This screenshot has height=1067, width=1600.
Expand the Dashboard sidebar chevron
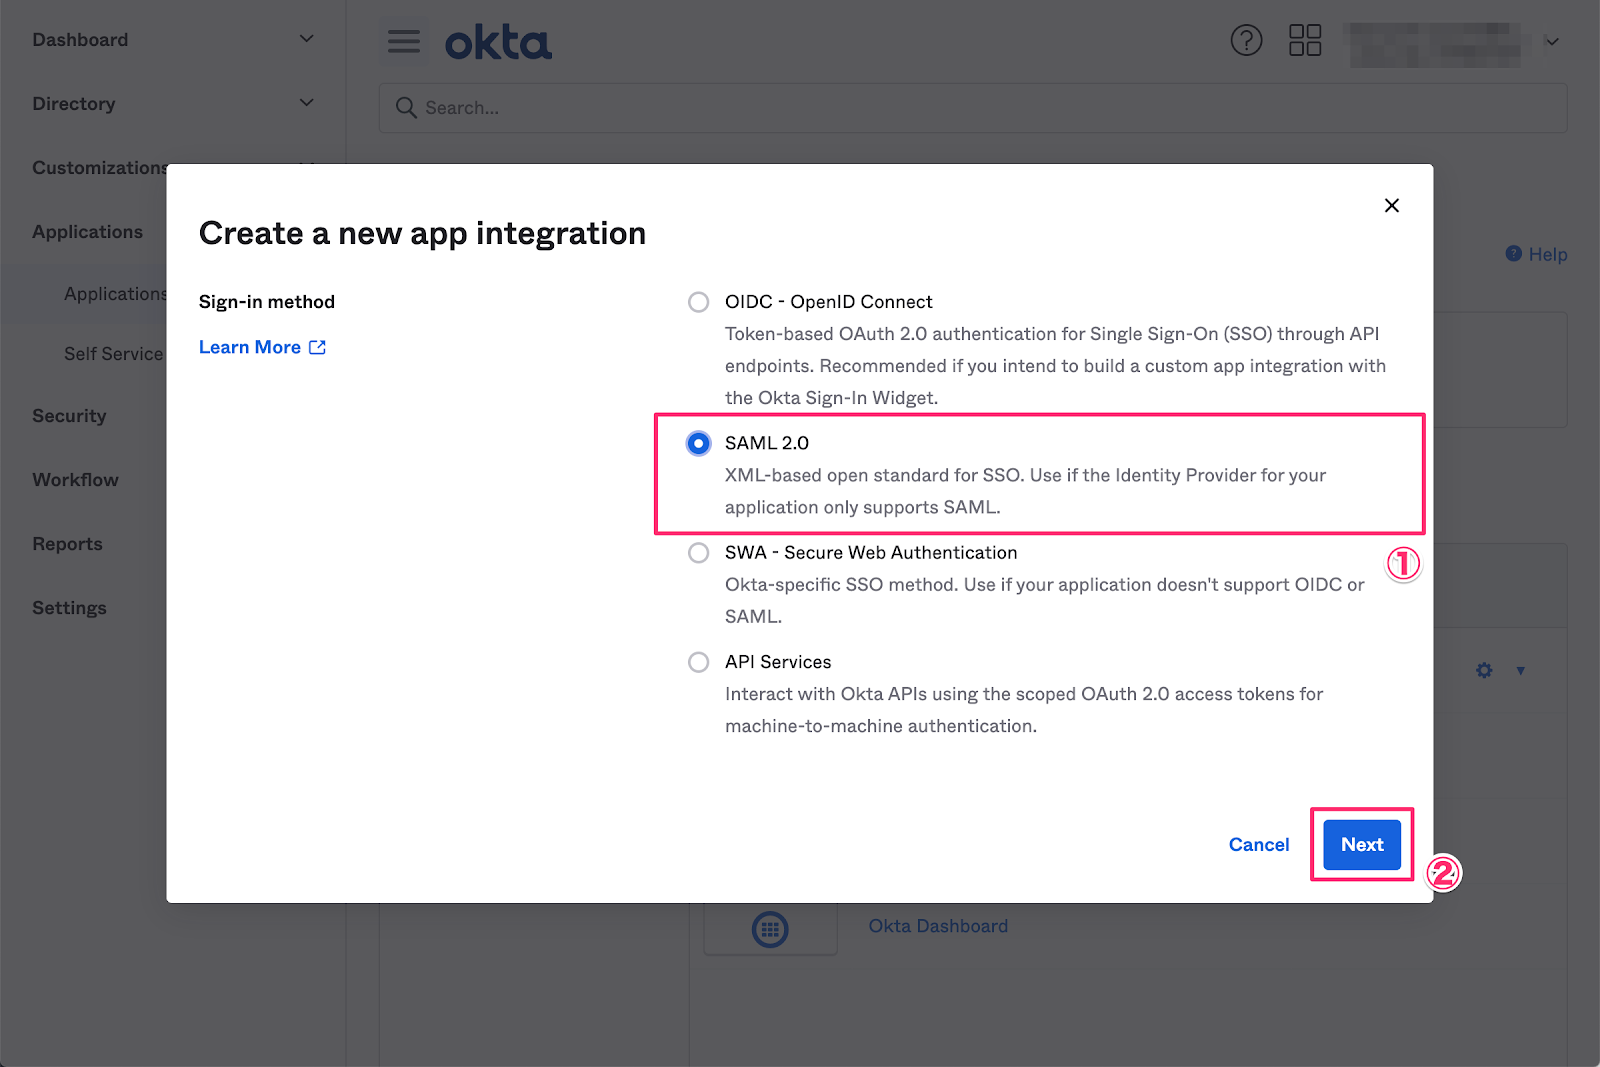pyautogui.click(x=307, y=39)
